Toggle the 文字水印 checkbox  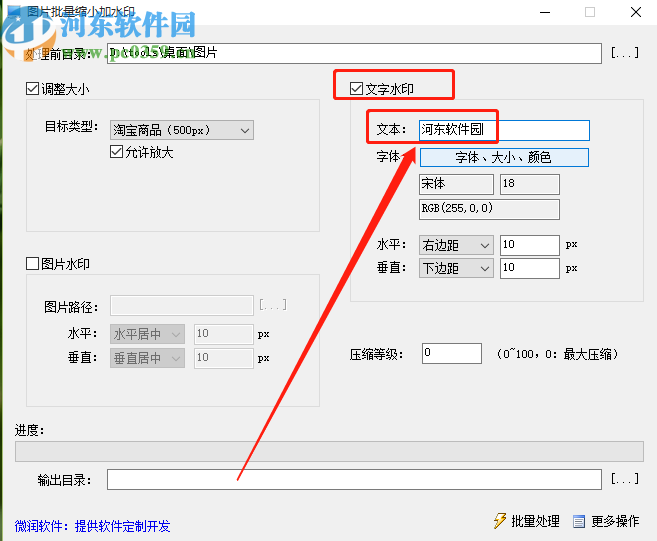[x=356, y=88]
